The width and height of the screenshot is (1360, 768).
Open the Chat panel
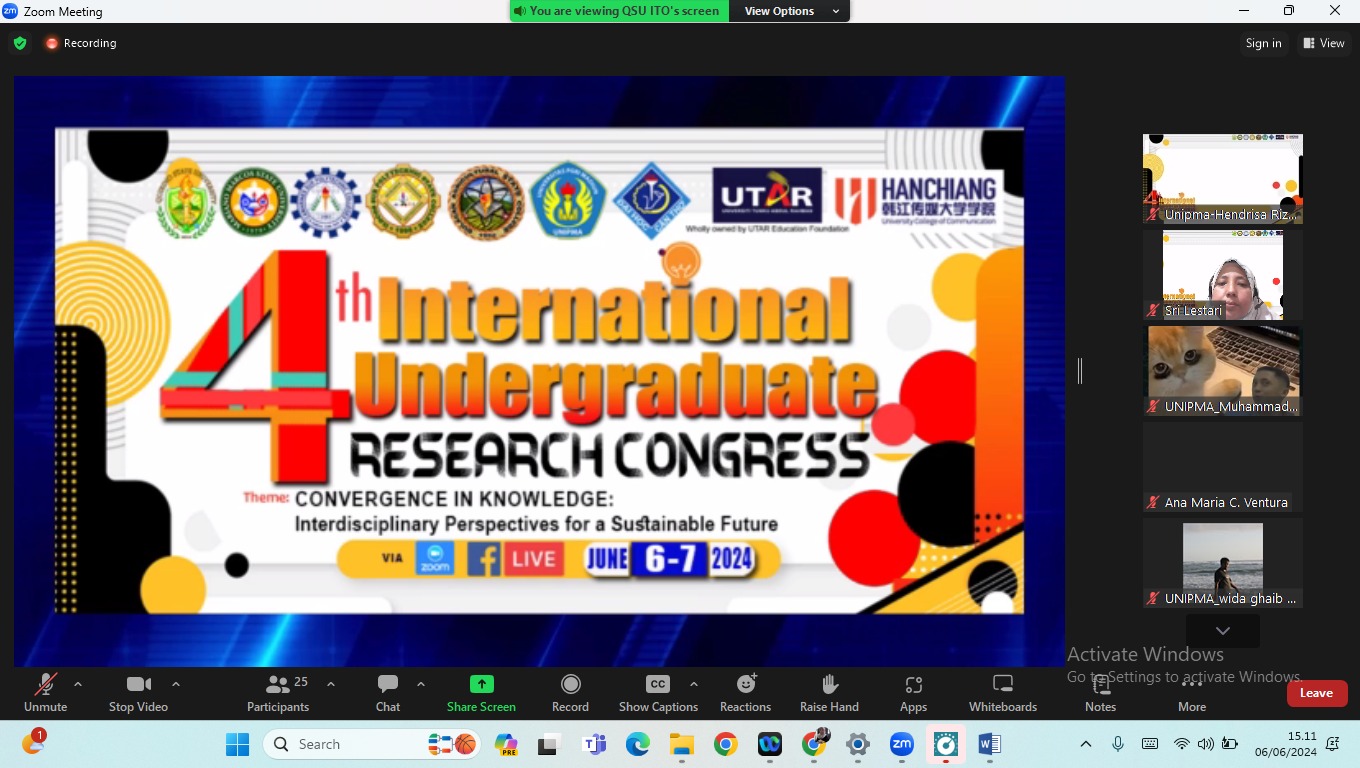388,693
